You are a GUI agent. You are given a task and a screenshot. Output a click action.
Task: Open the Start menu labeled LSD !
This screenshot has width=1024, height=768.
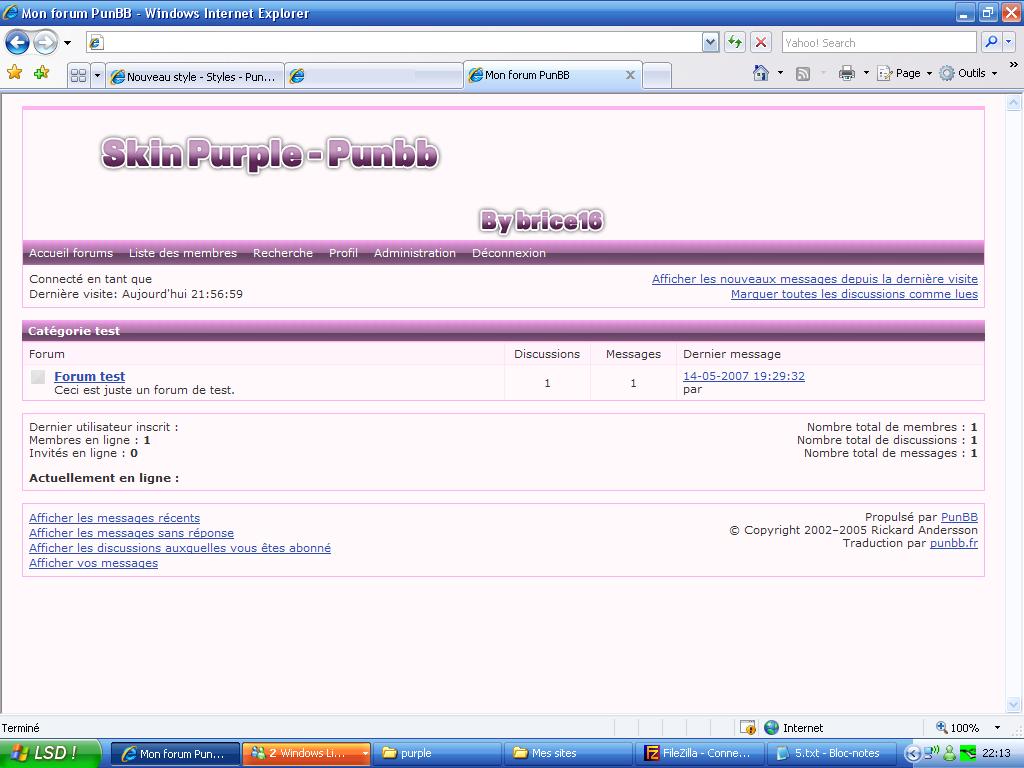coord(50,753)
